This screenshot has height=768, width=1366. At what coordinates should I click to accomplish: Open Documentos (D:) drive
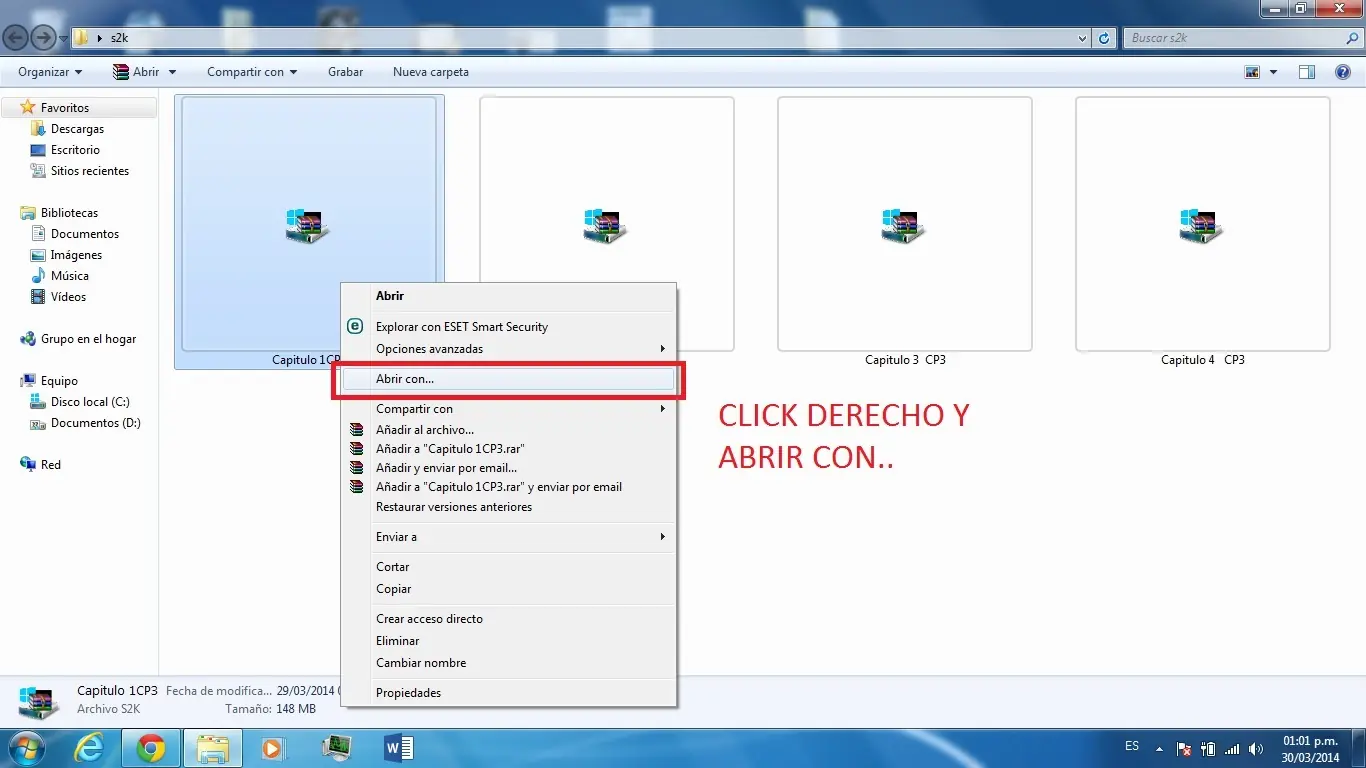tap(95, 423)
